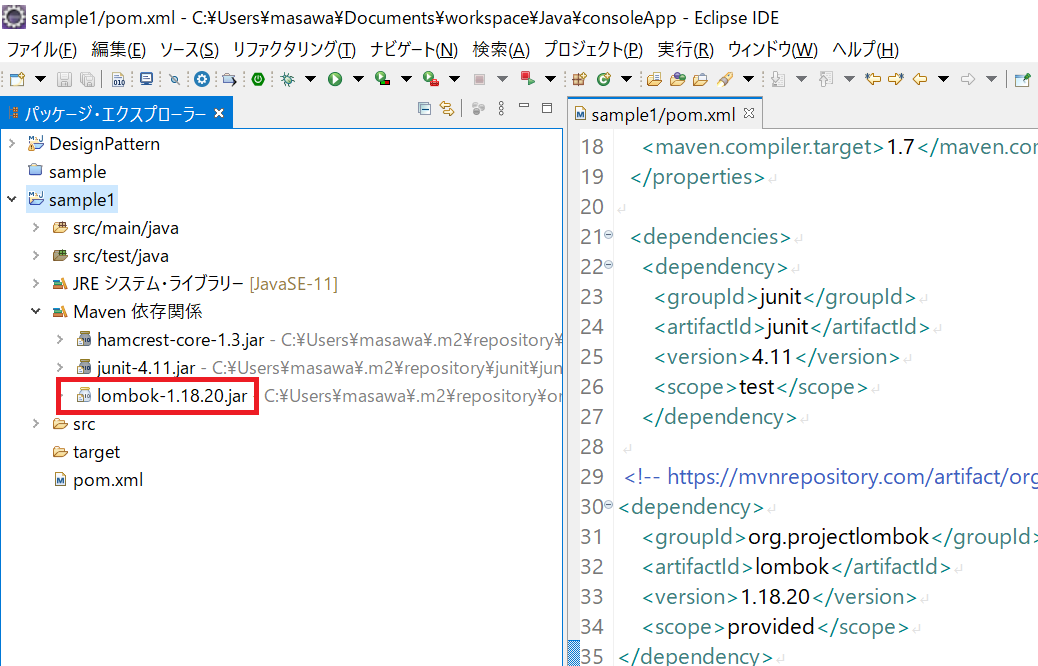The image size is (1038, 666).
Task: Open the Back history dropdown arrow
Action: 943,79
